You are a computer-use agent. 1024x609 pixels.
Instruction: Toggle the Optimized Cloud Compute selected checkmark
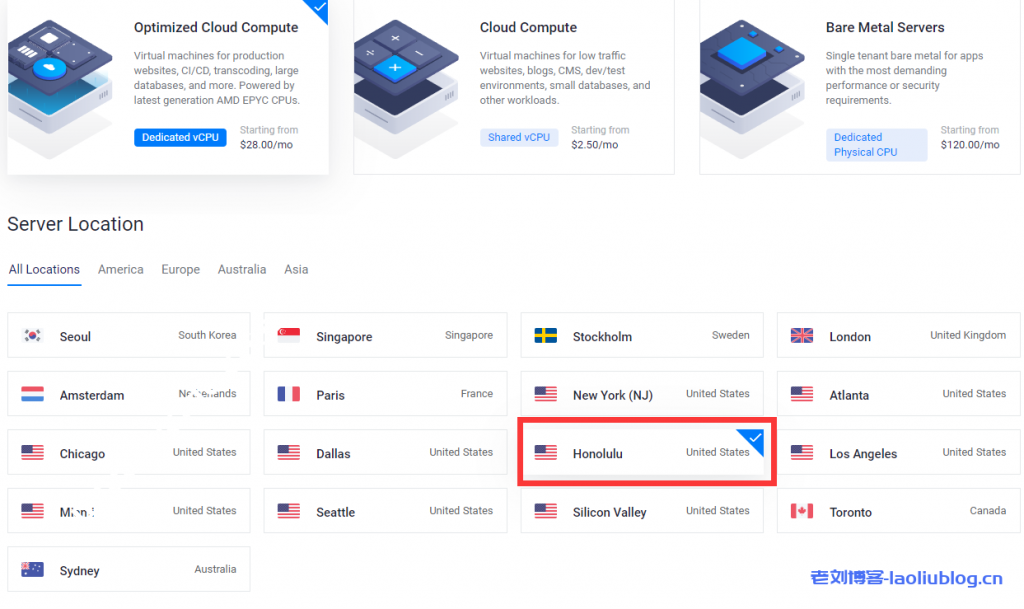click(x=319, y=9)
